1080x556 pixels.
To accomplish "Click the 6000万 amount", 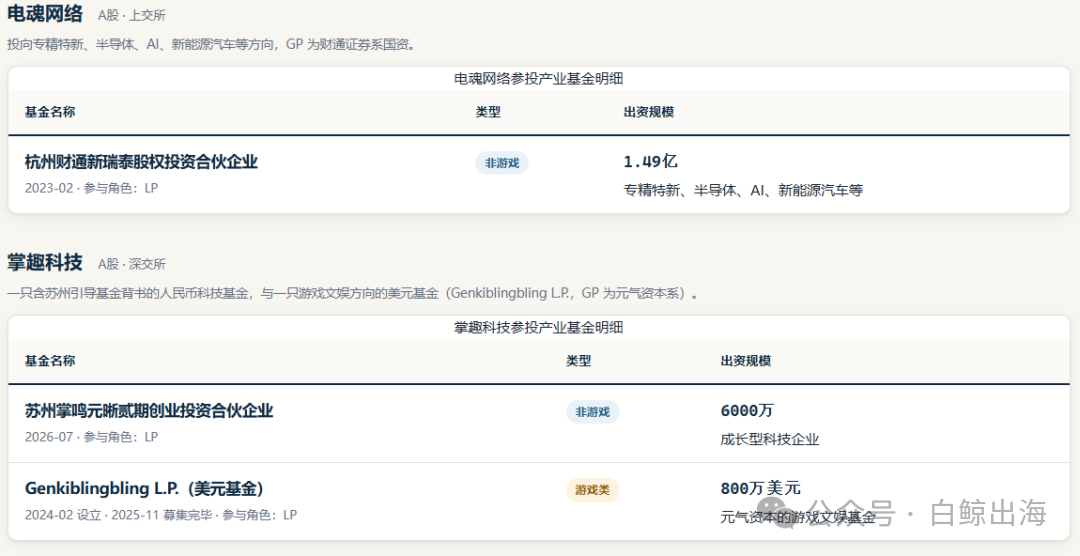I will tap(747, 411).
